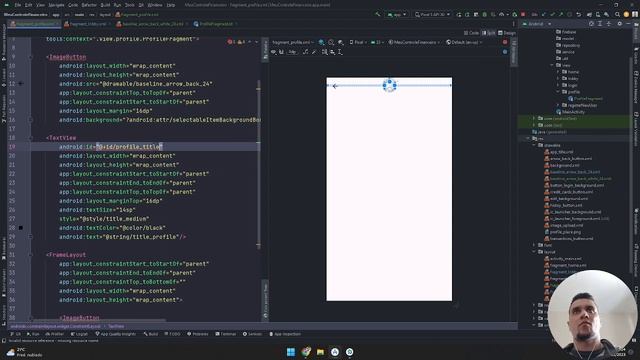640x360 pixels.
Task: Click the red error indicator in design toolbar
Action: [x=505, y=42]
